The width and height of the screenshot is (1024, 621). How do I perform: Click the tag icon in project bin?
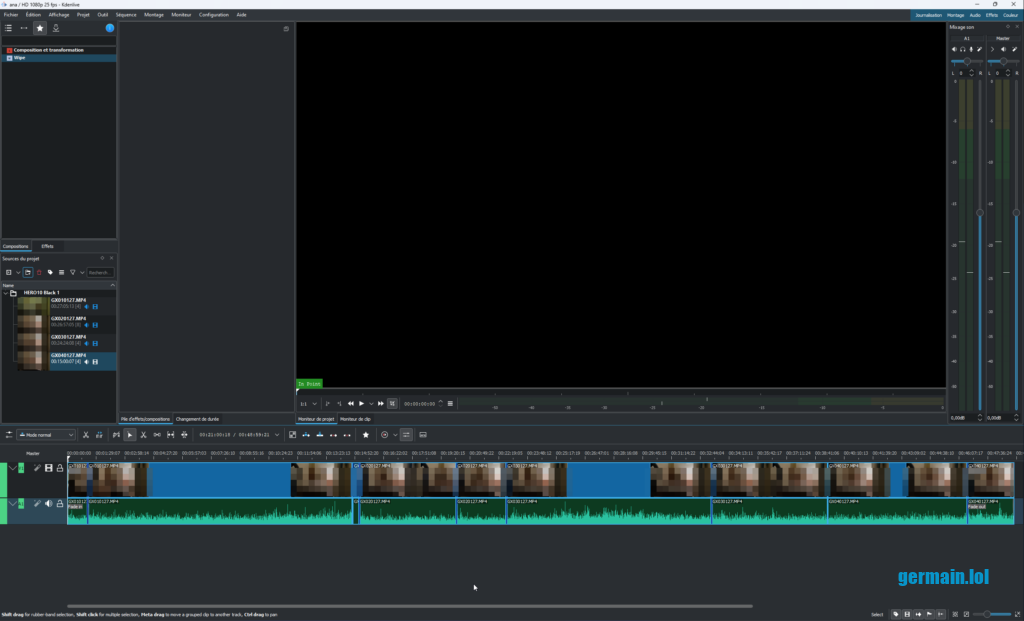pyautogui.click(x=50, y=272)
